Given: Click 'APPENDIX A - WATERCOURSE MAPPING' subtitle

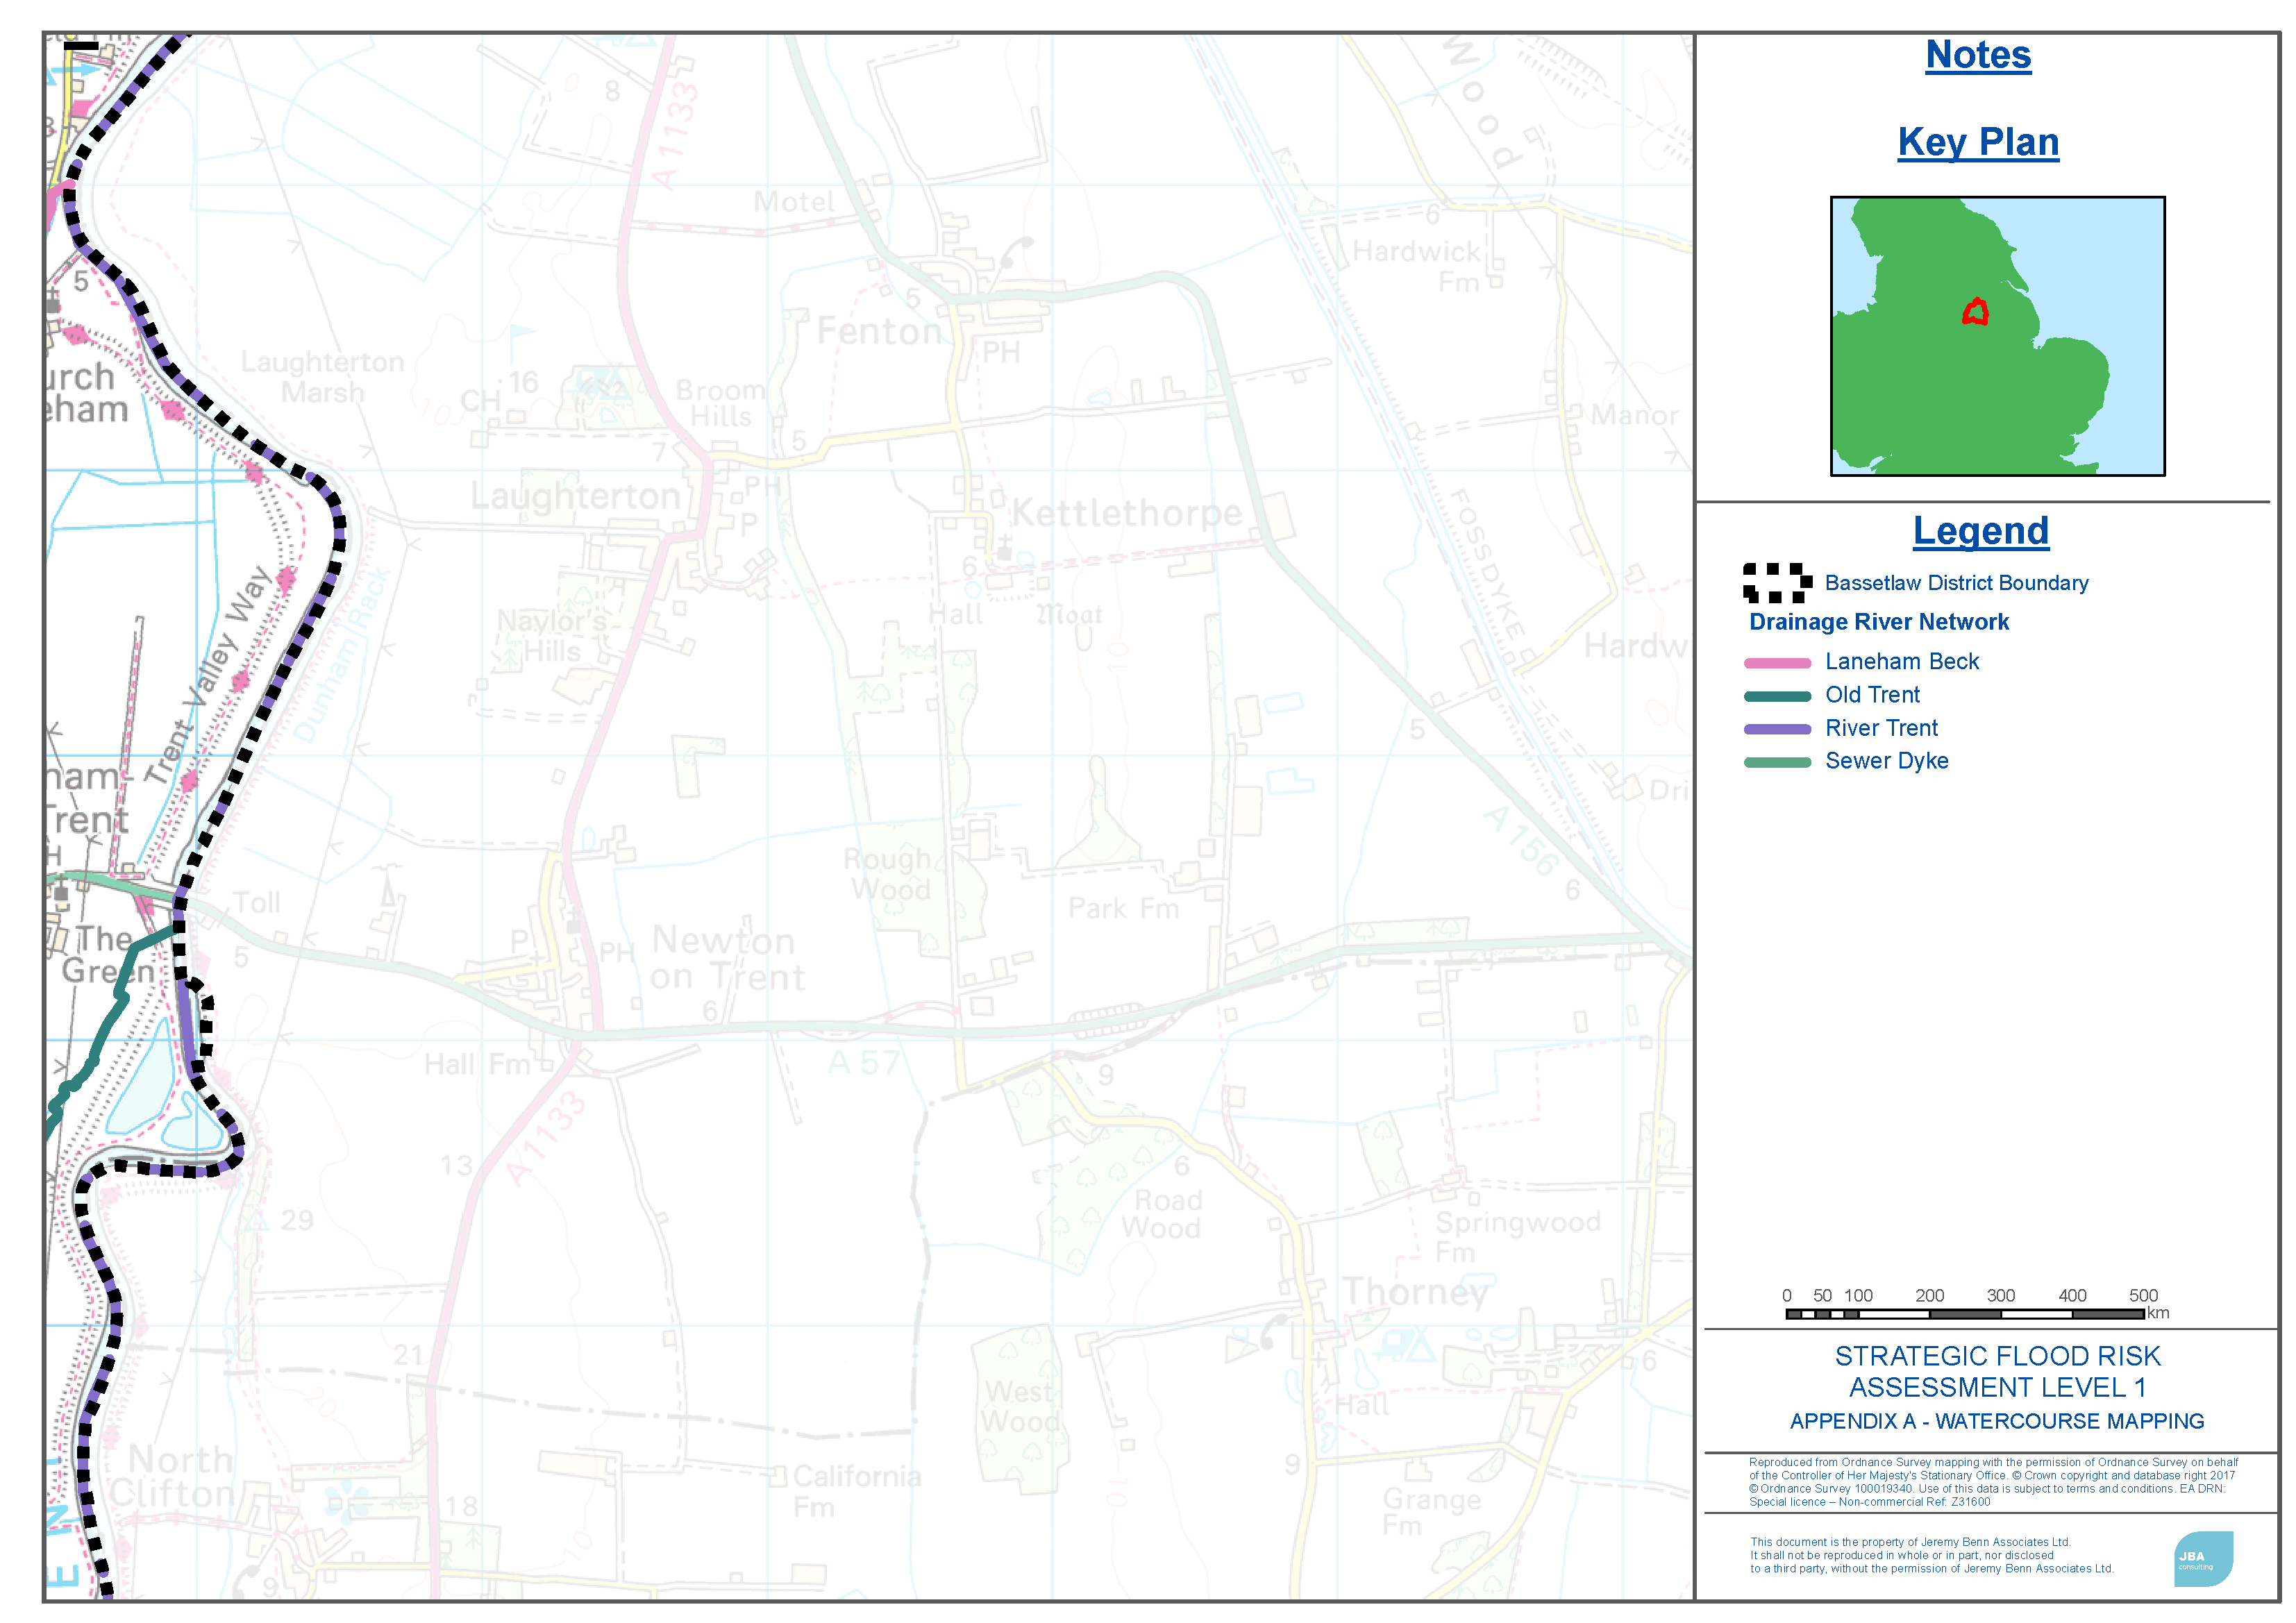Looking at the screenshot, I should (x=1996, y=1421).
